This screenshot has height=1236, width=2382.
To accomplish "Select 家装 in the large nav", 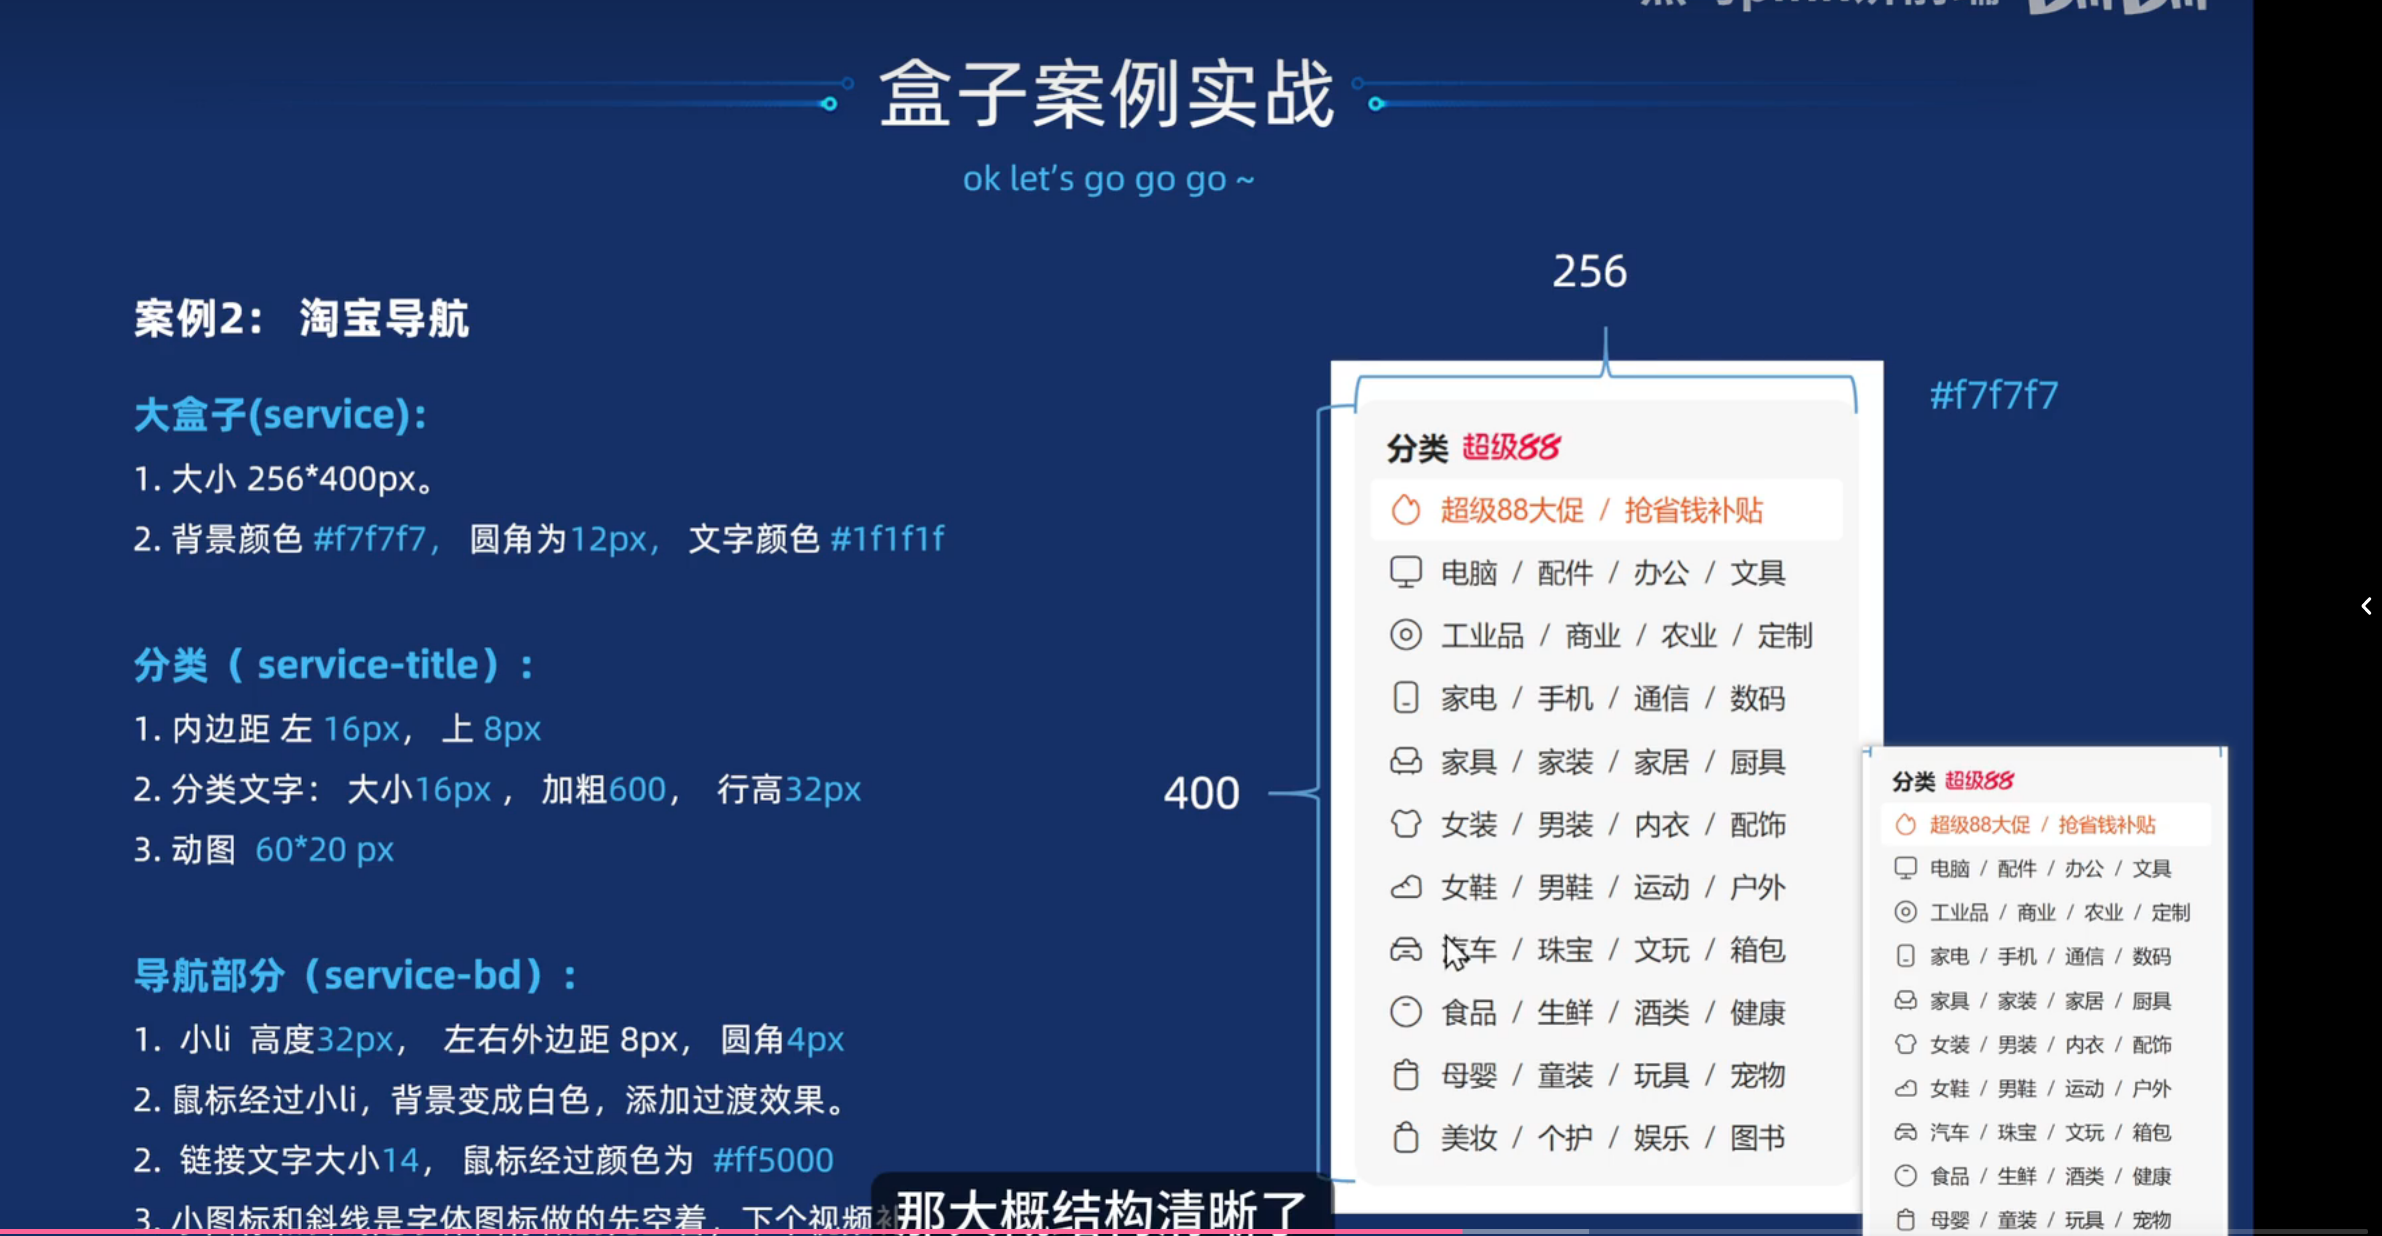I will click(x=1565, y=762).
